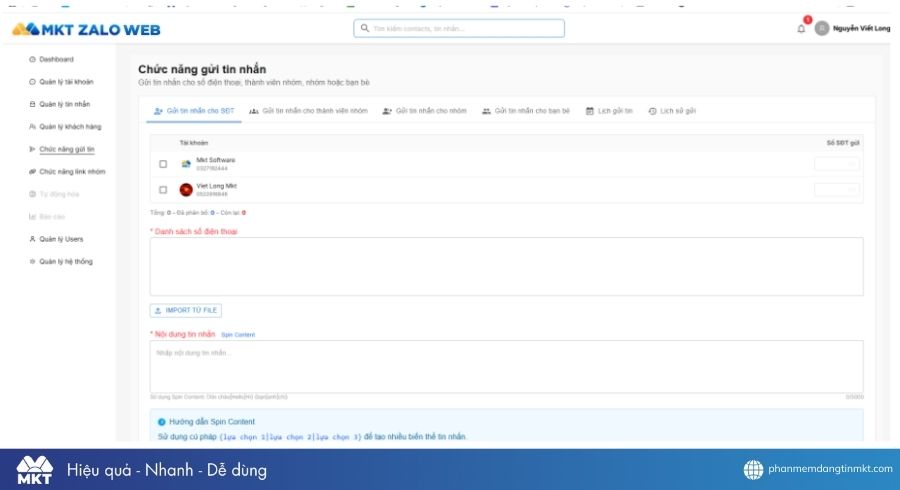Screen dimensions: 900x490
Task: Select Chức năng gửi tin in sidebar
Action: pyautogui.click(x=61, y=149)
